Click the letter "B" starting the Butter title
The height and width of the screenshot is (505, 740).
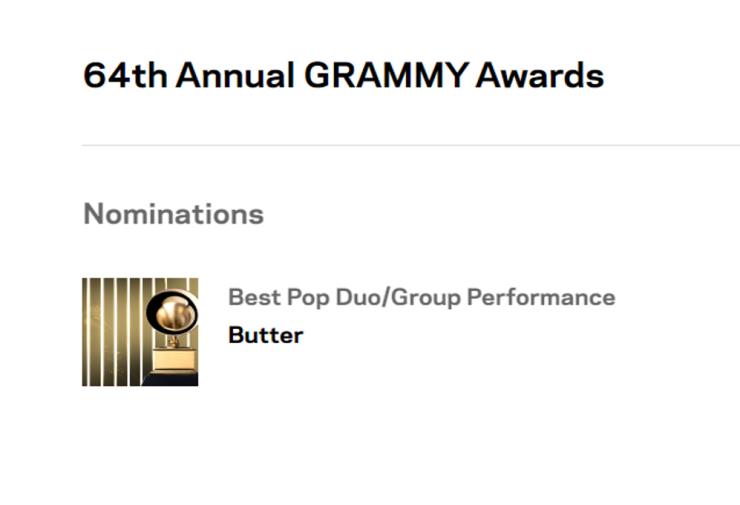tap(236, 335)
